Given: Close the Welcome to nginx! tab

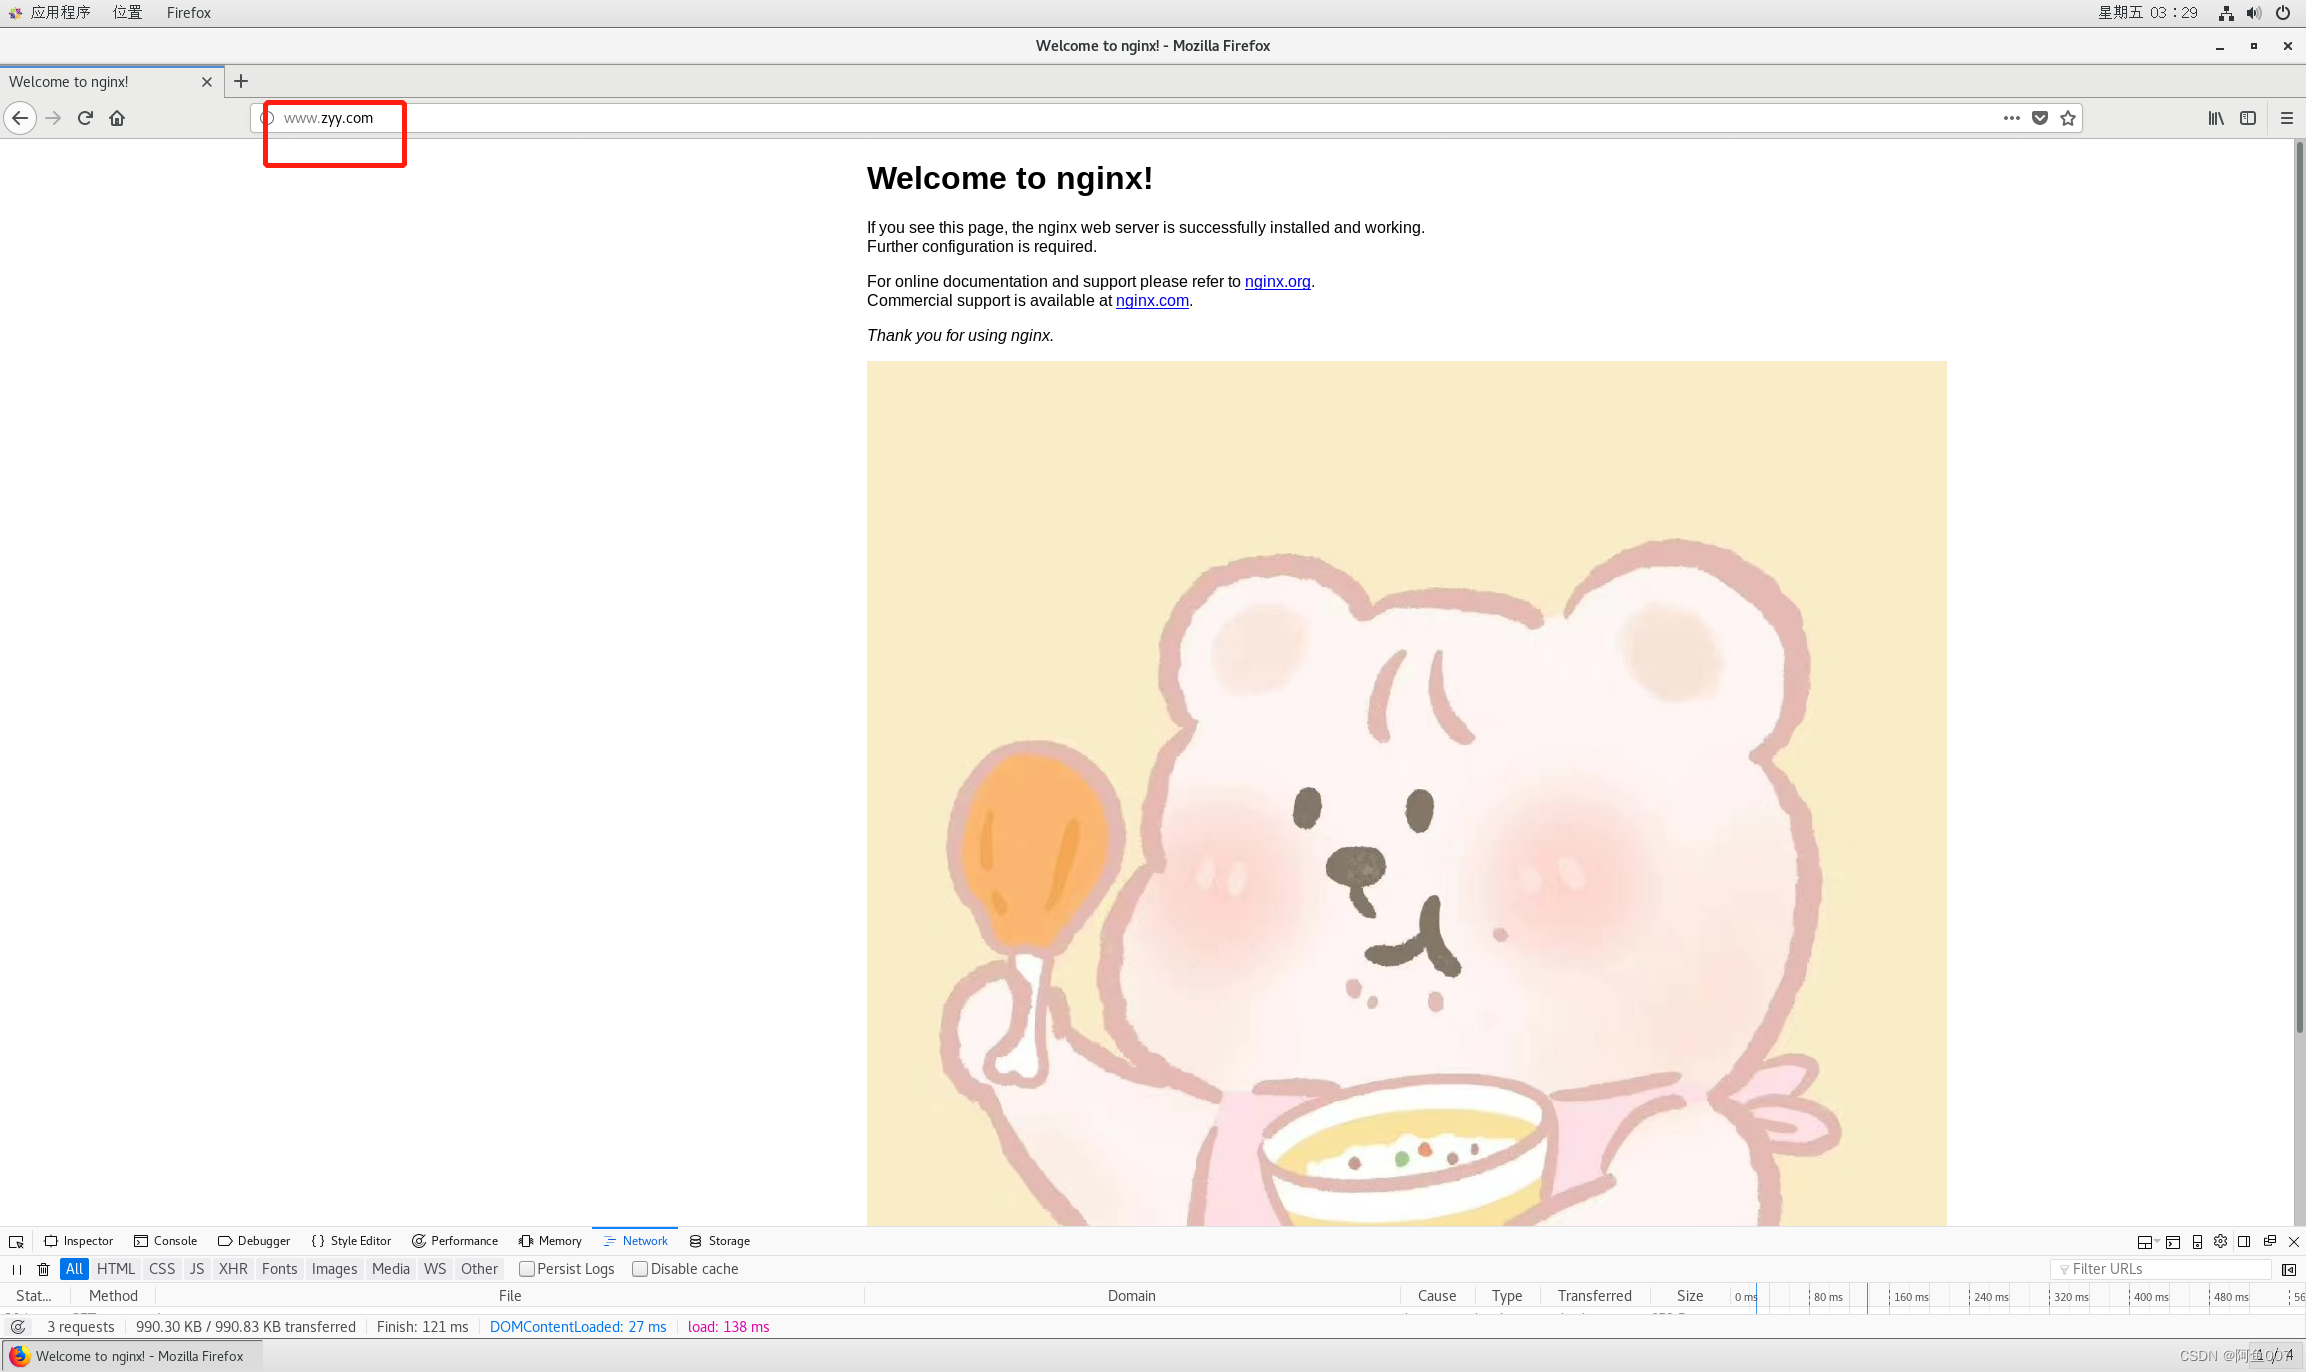Looking at the screenshot, I should click(207, 82).
